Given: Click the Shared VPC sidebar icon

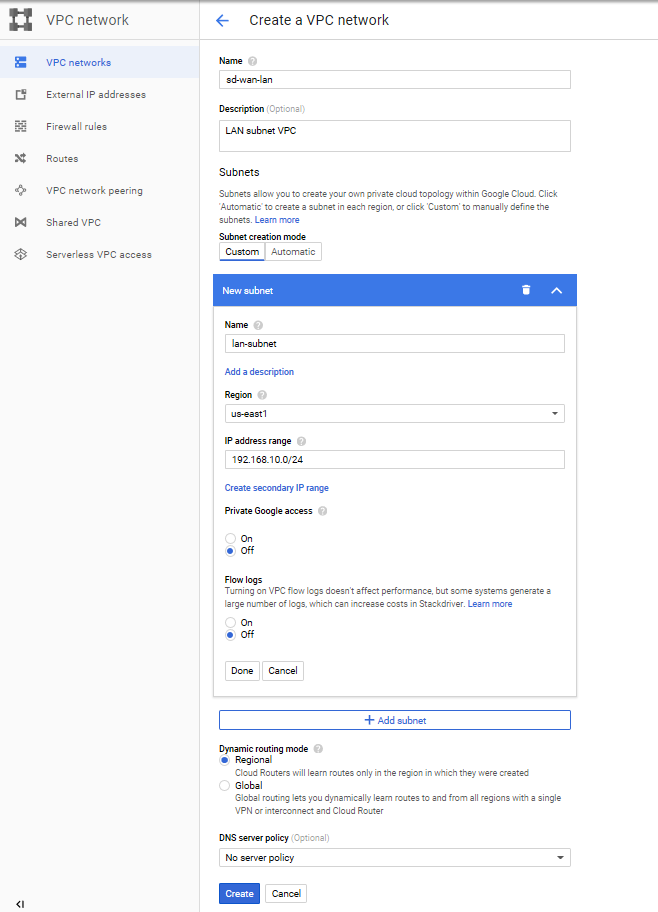Looking at the screenshot, I should click(20, 222).
